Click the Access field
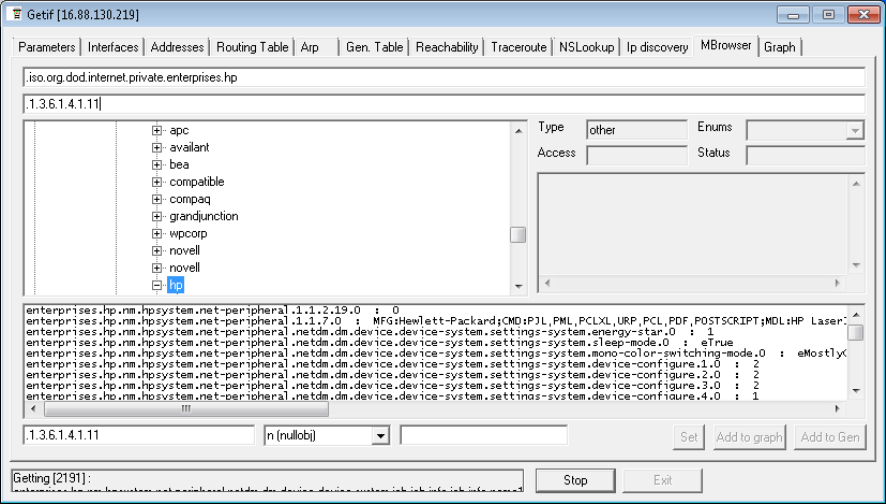Screen dimensions: 886x504 click(637, 155)
